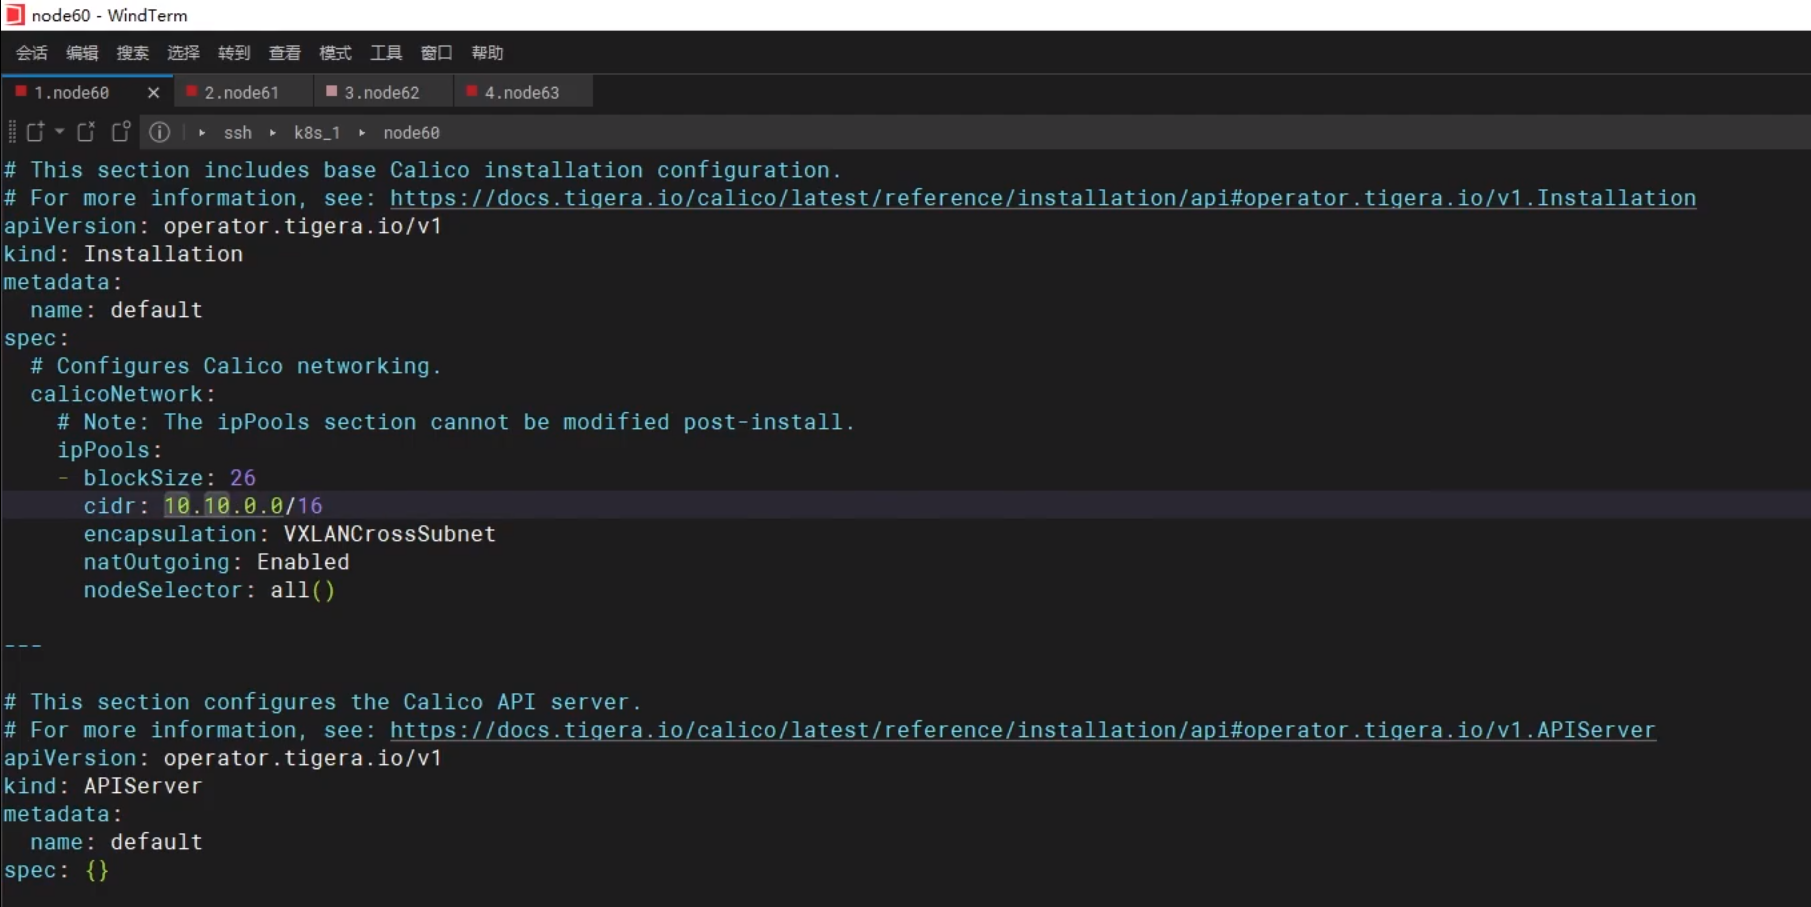Viewport: 1811px width, 907px height.
Task: Open the 会话 menu
Action: coord(32,53)
